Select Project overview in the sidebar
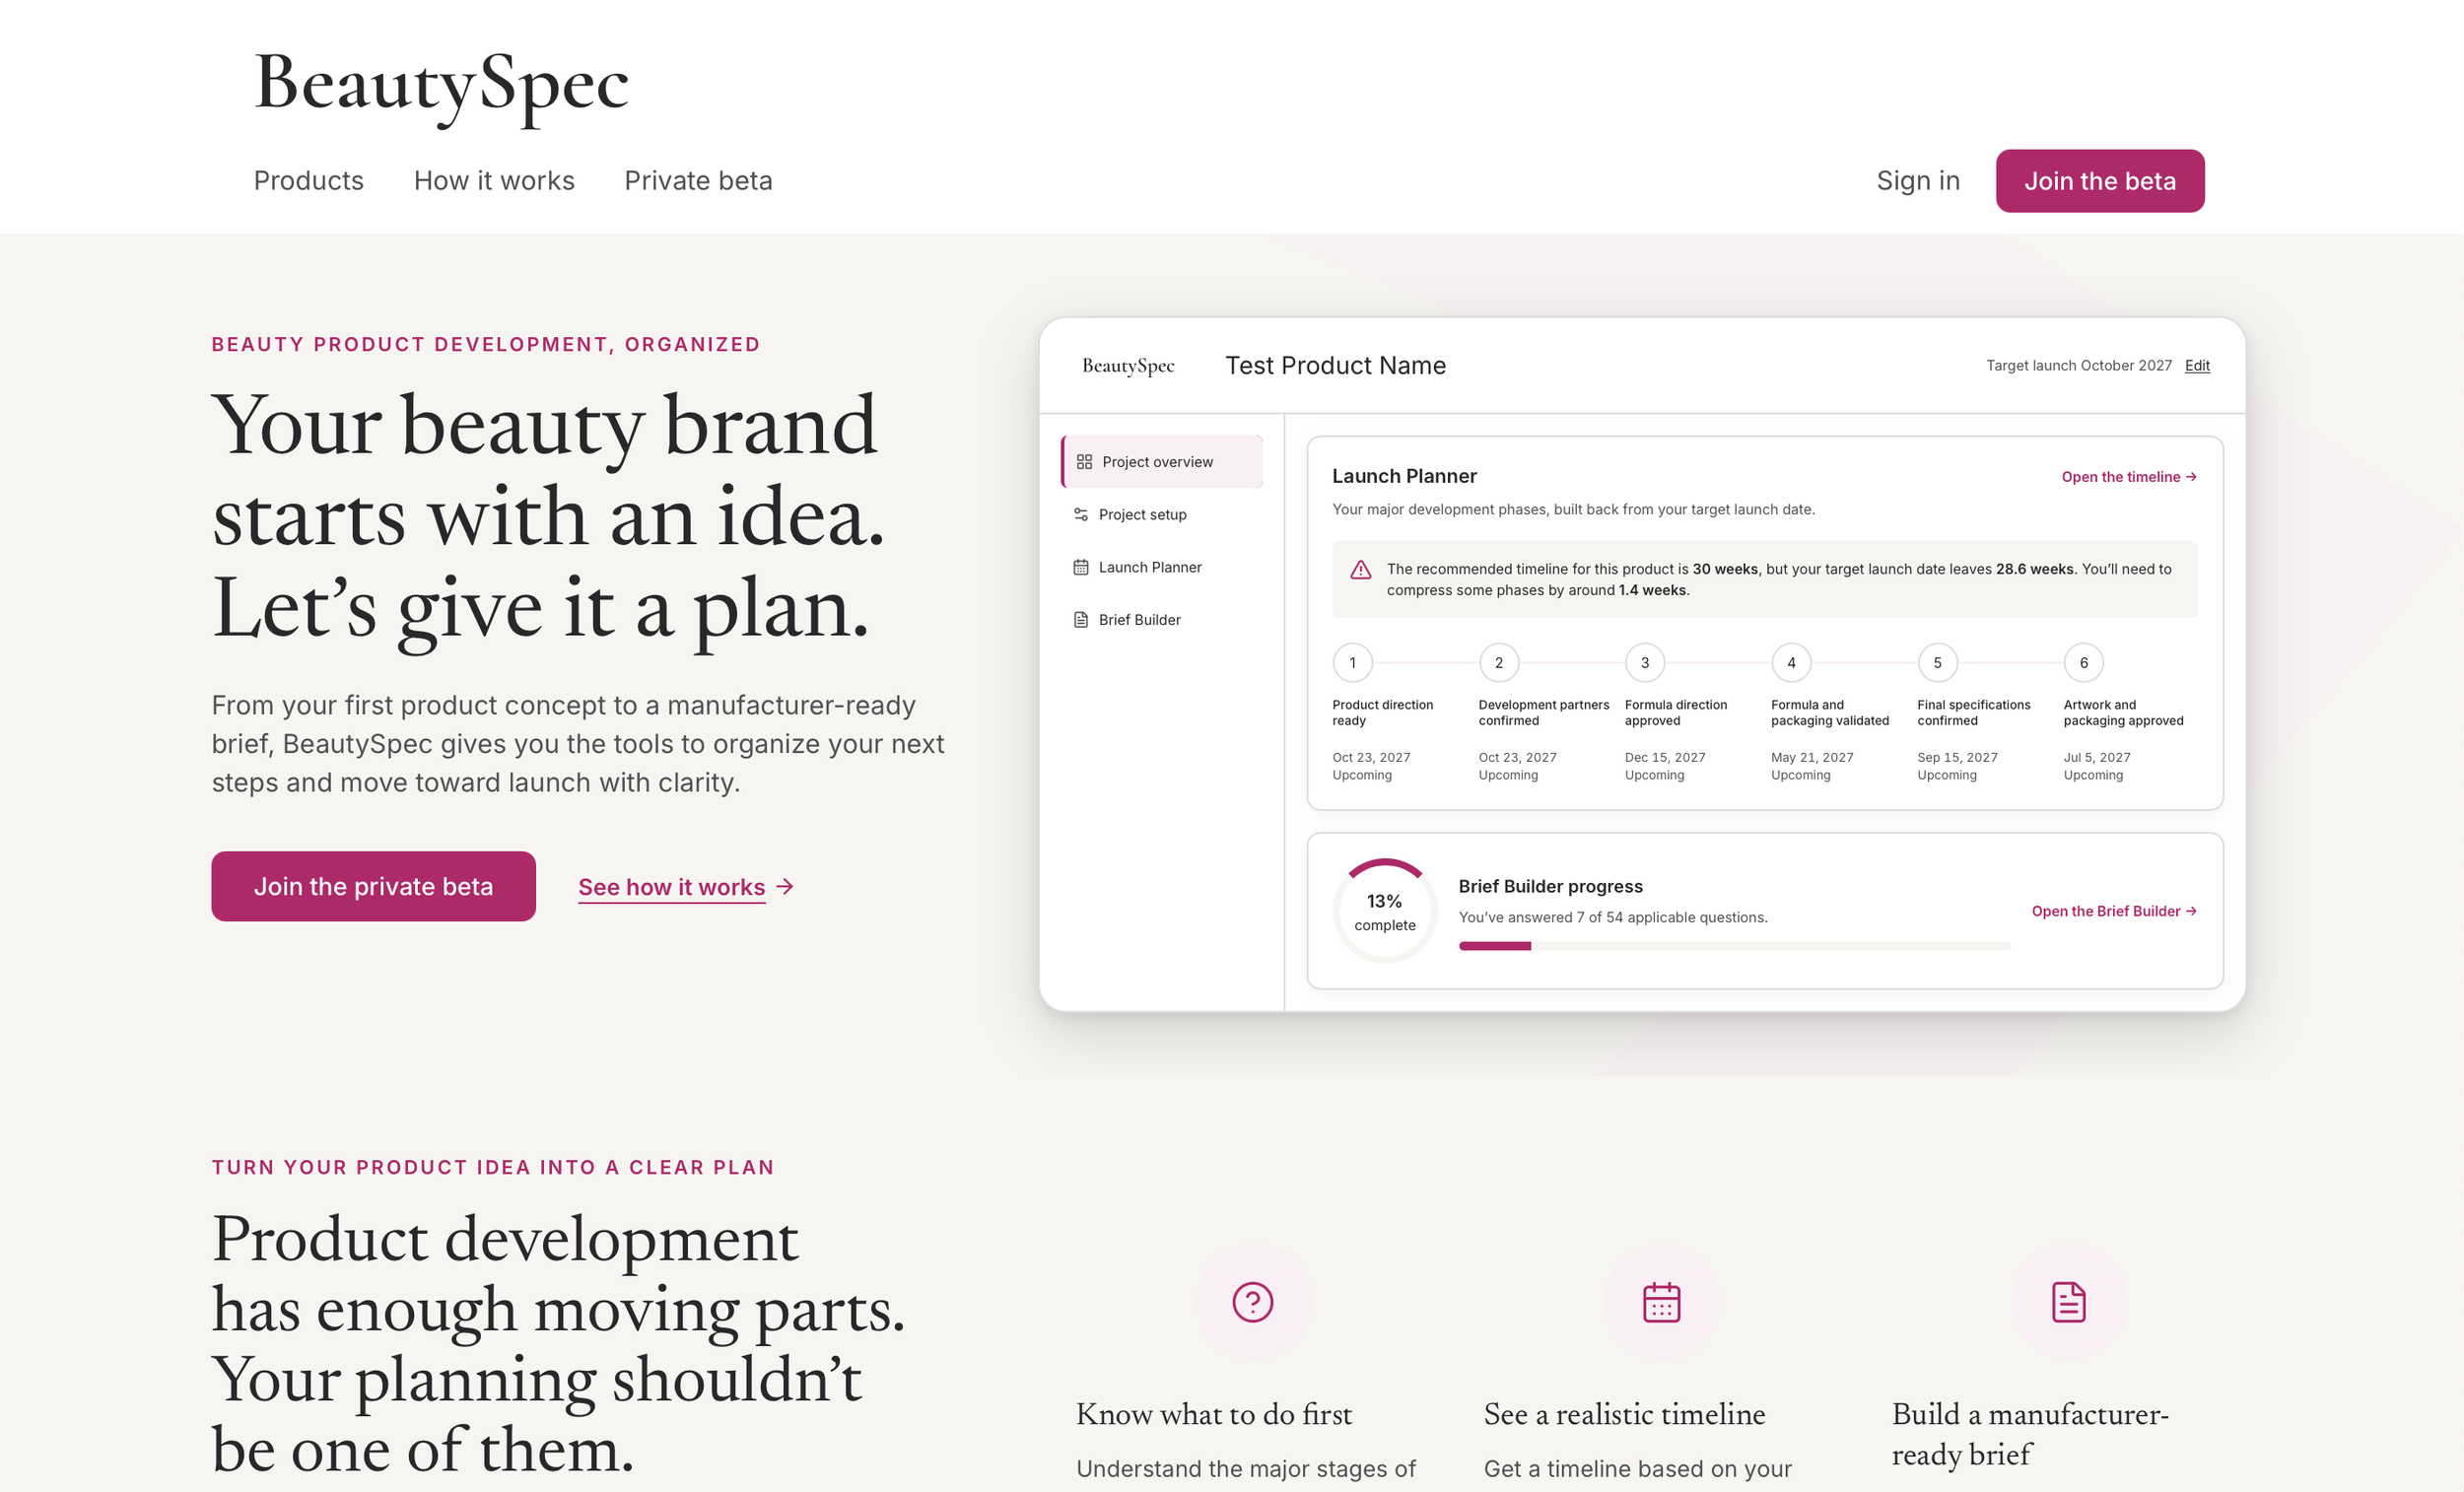Image resolution: width=2464 pixels, height=1492 pixels. (1161, 462)
